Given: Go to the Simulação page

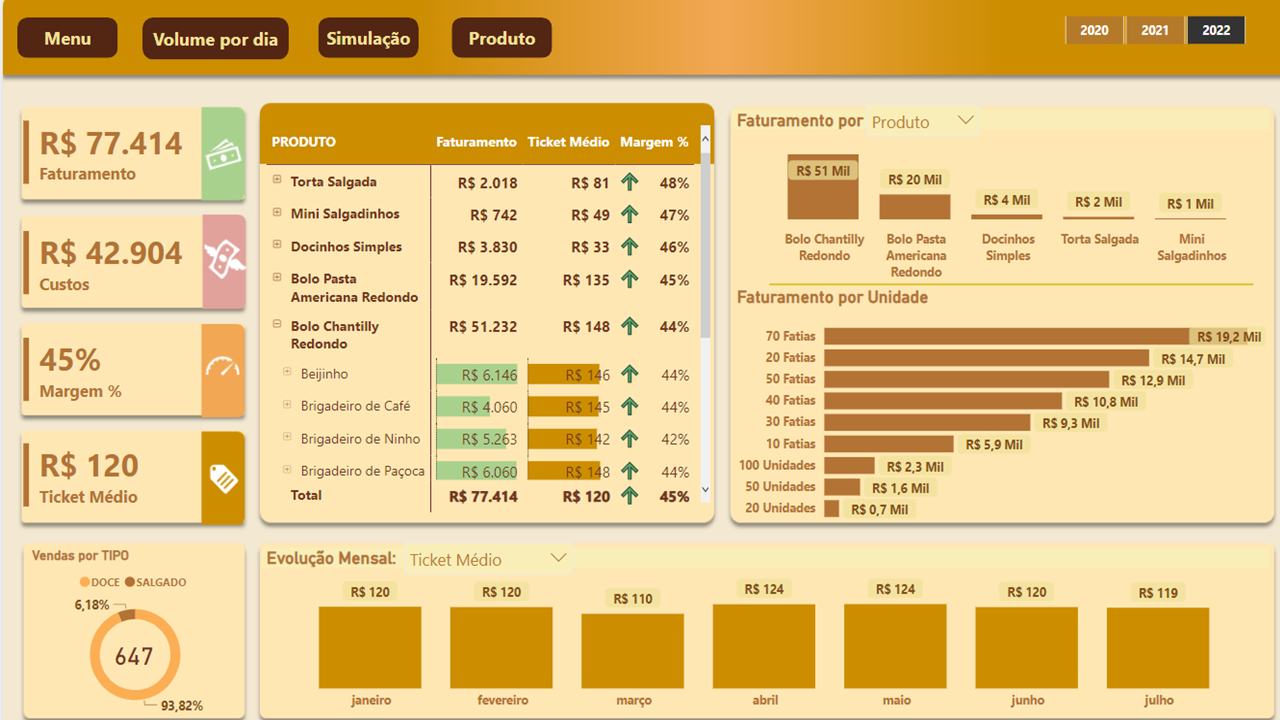Looking at the screenshot, I should pyautogui.click(x=368, y=39).
